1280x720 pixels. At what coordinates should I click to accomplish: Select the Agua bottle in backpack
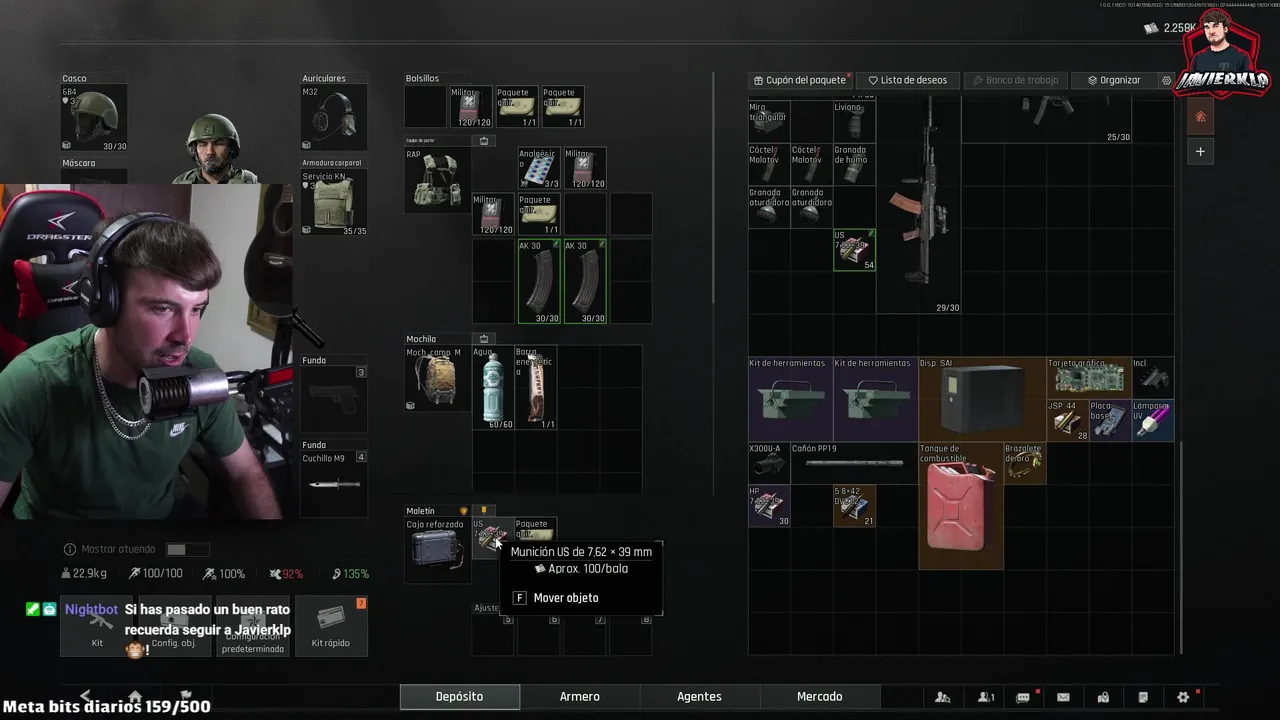point(493,388)
